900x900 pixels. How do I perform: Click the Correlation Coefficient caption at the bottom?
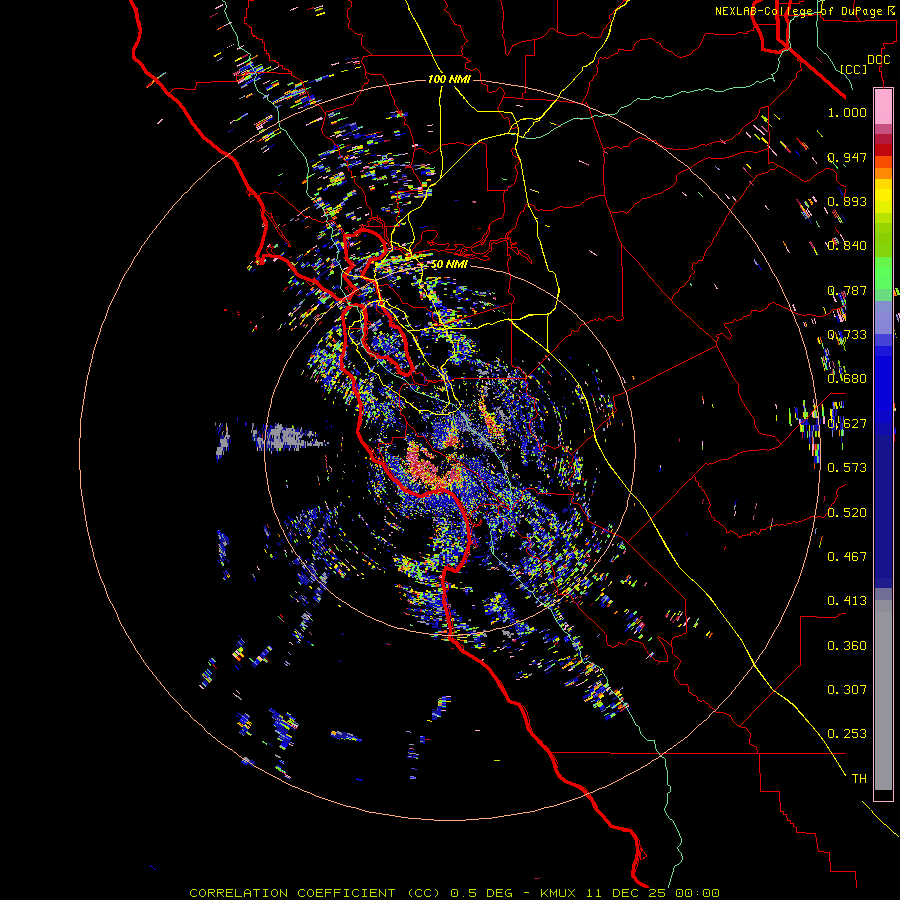[455, 893]
